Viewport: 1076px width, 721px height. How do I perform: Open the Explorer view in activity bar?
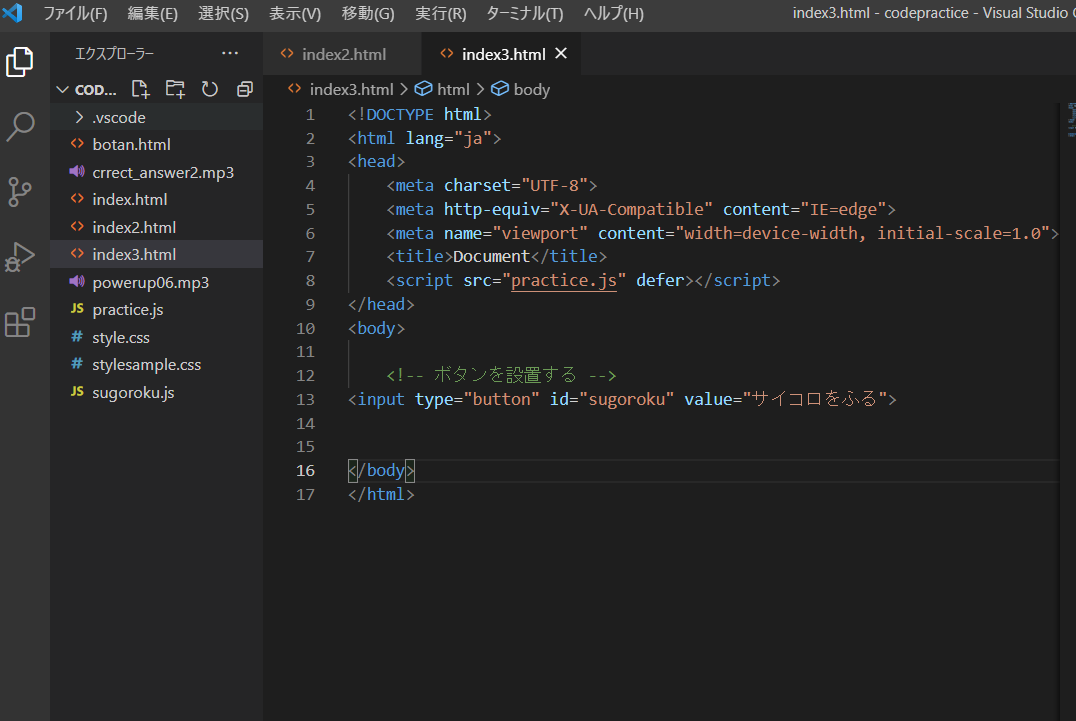pyautogui.click(x=20, y=63)
